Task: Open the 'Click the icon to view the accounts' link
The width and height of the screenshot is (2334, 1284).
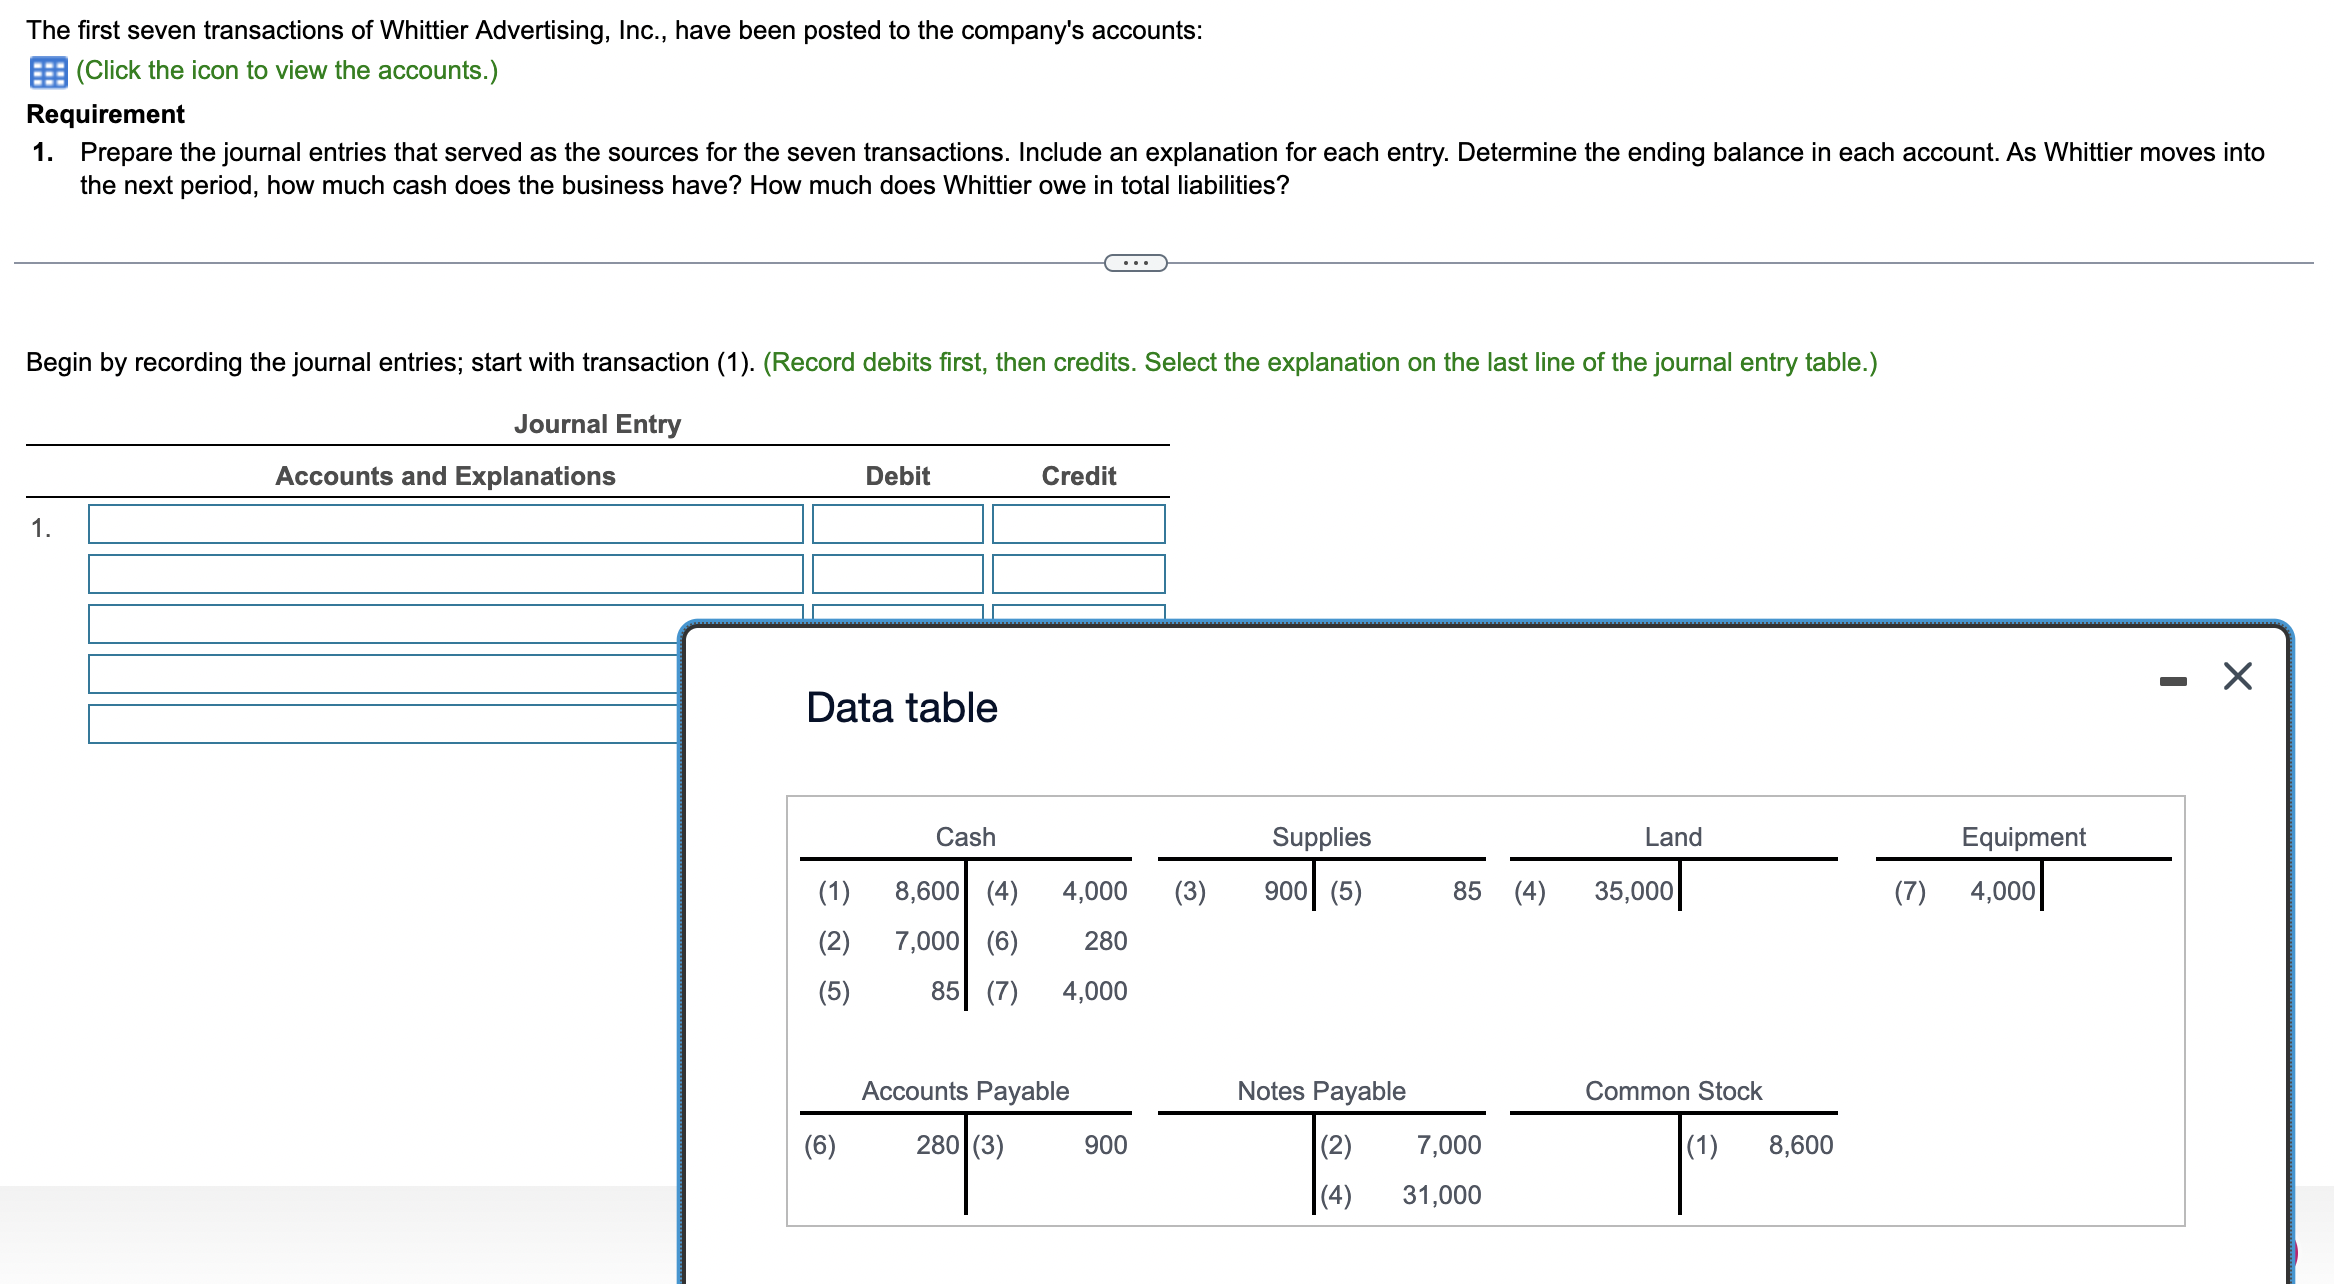Action: [286, 71]
